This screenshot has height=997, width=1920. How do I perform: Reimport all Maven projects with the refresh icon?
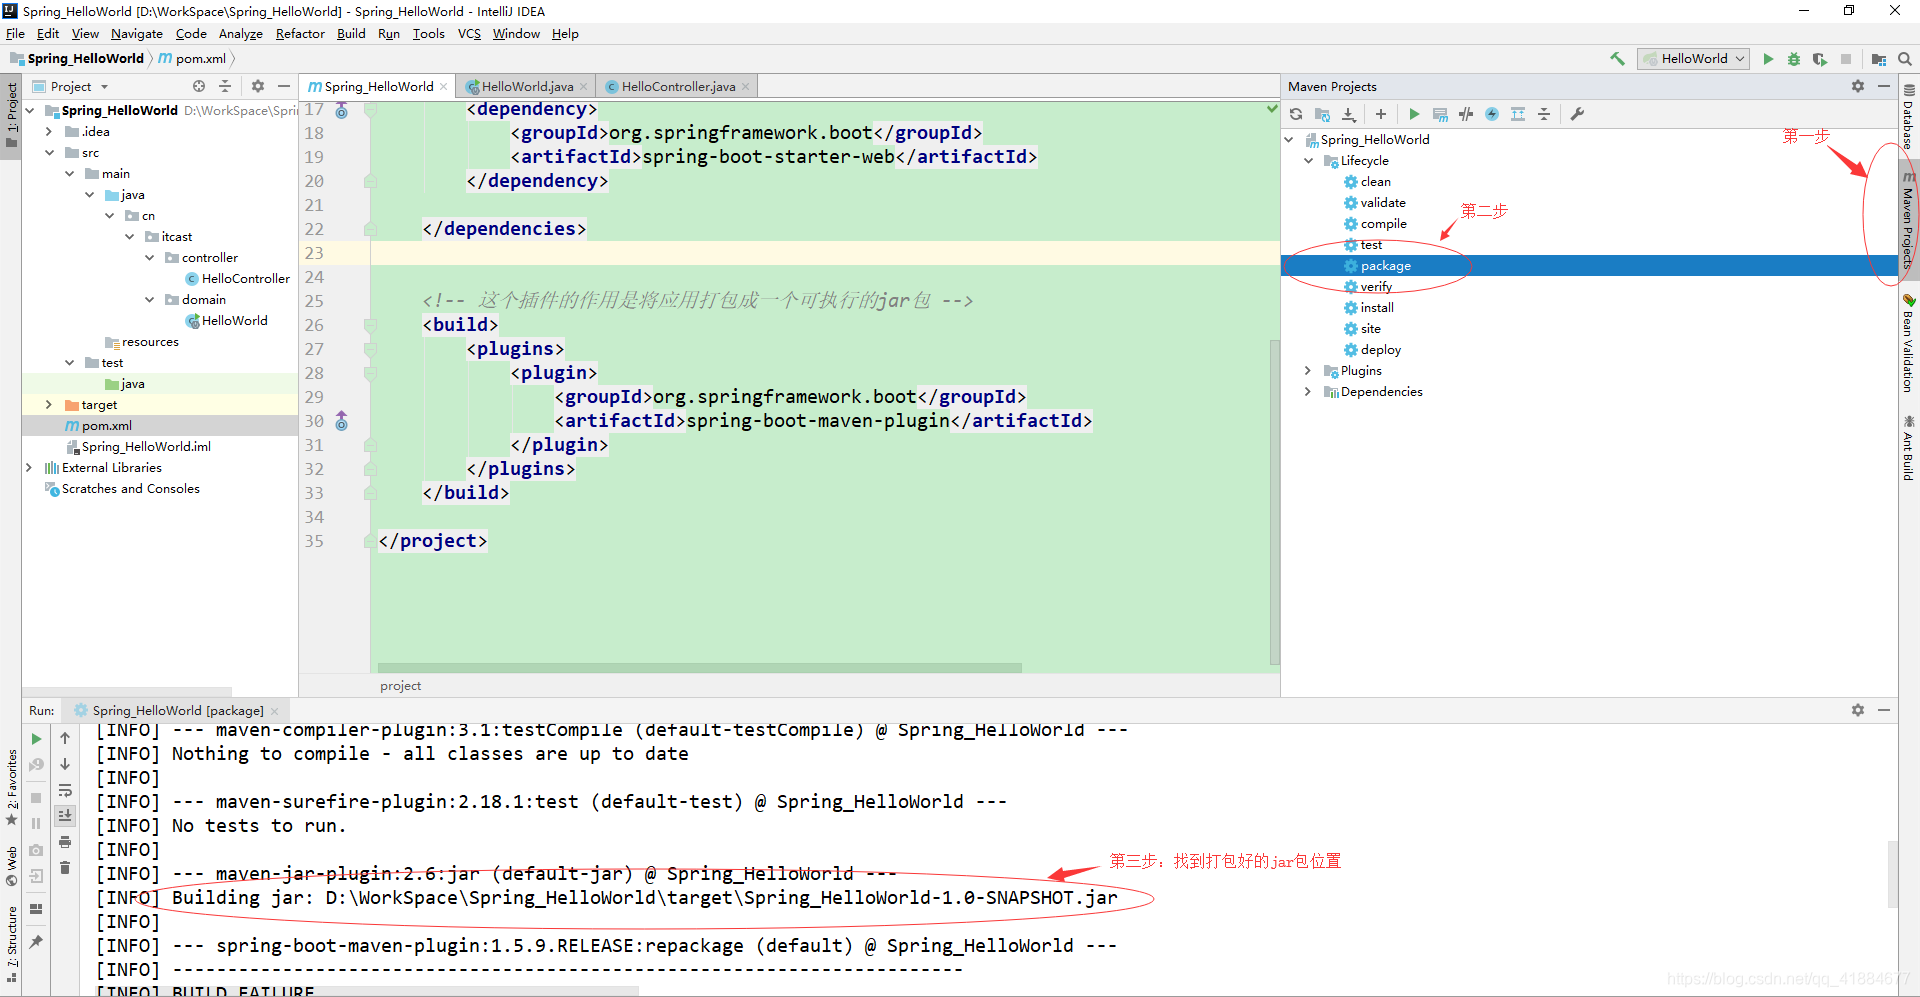(1296, 114)
